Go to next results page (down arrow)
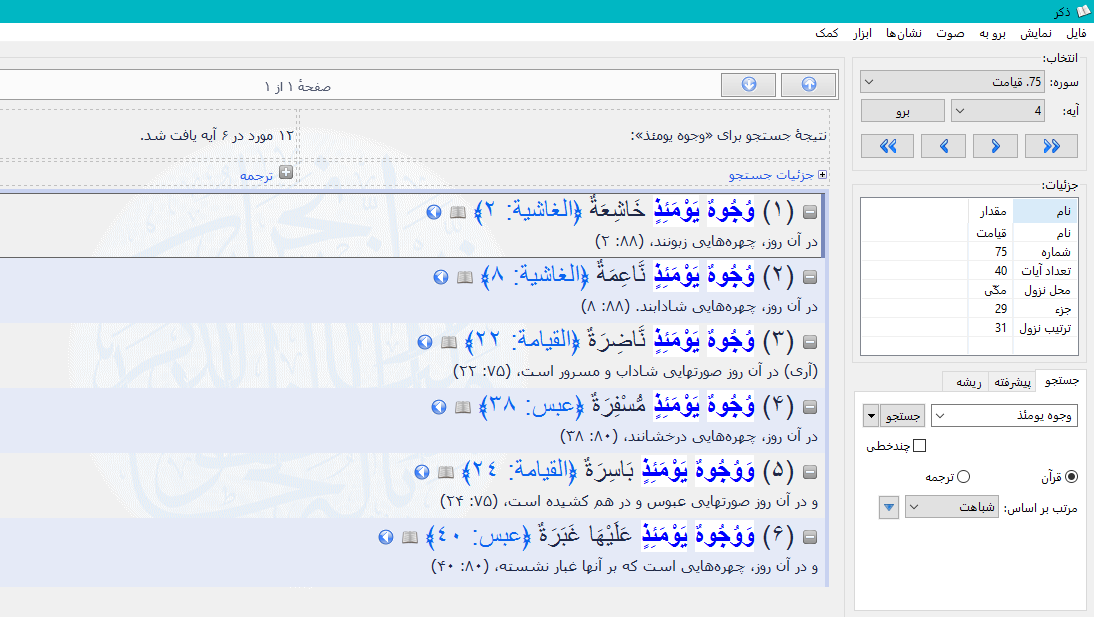The height and width of the screenshot is (617, 1094). pos(749,84)
